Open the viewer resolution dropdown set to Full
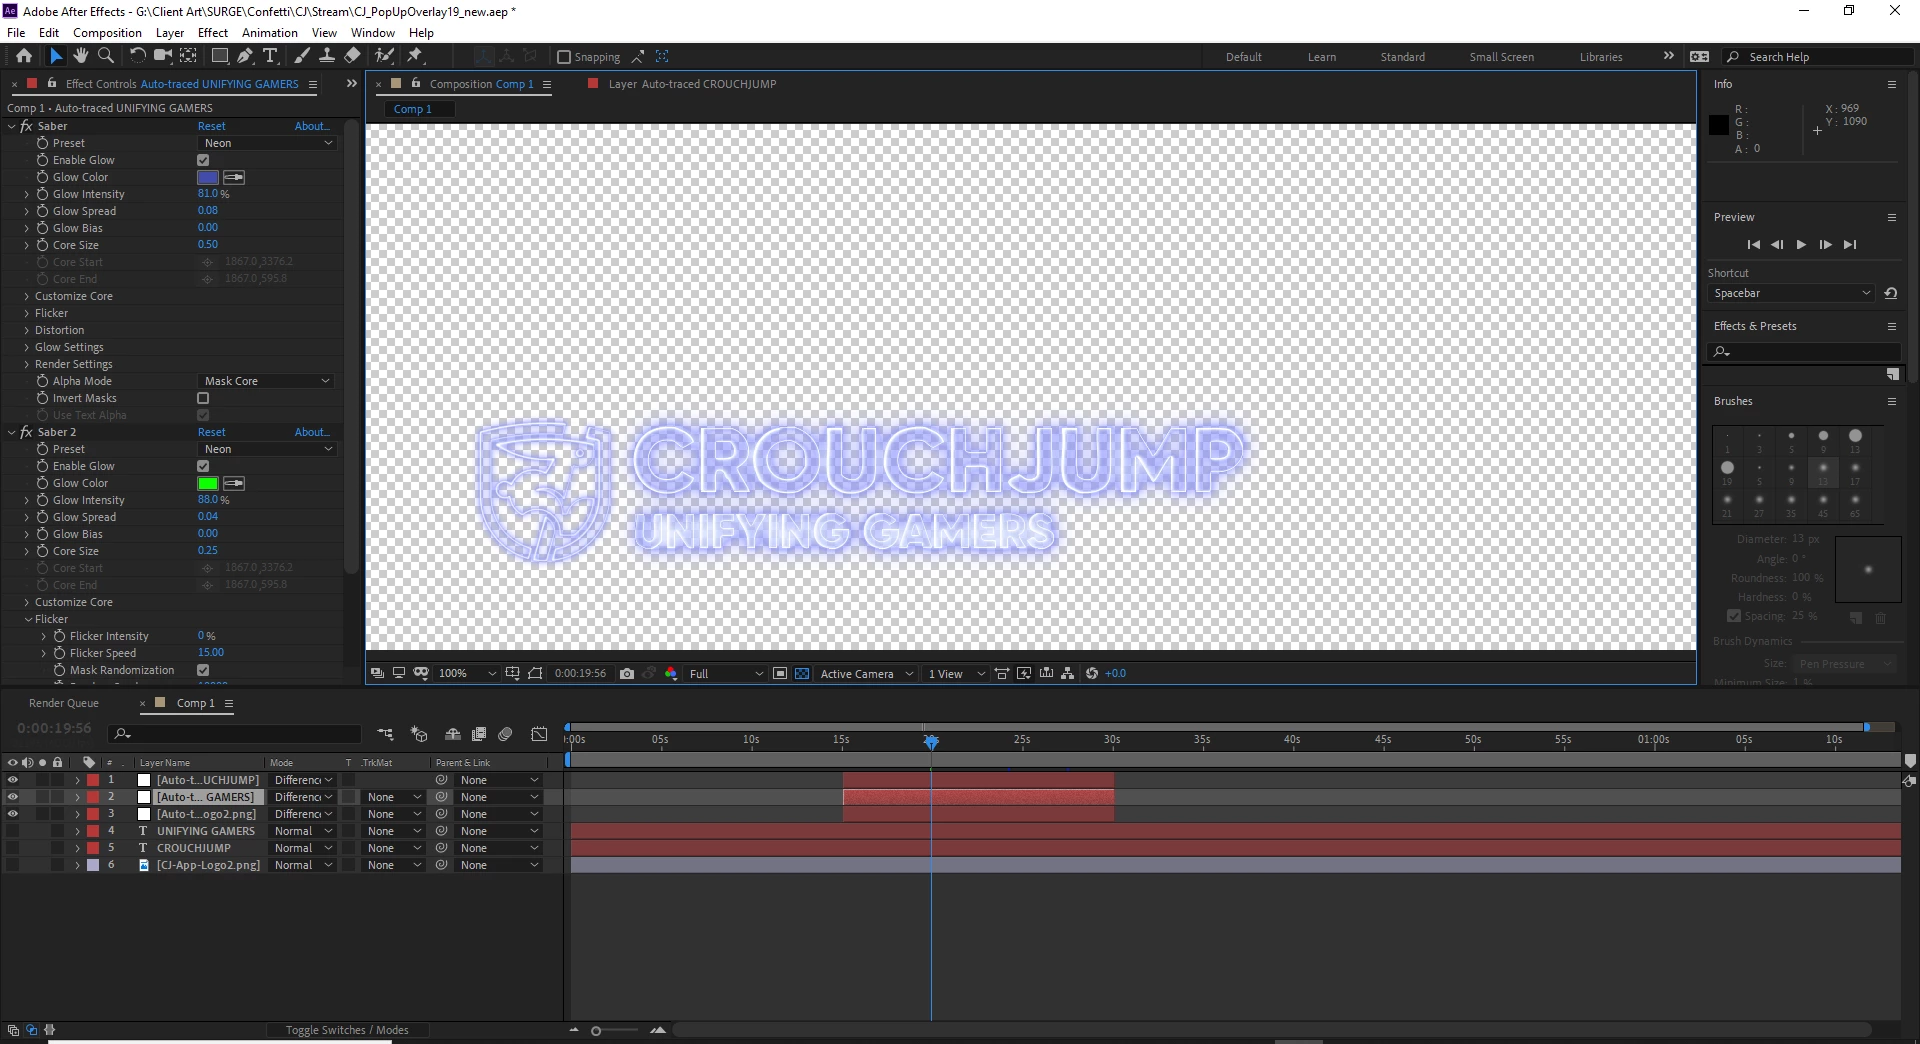 726,674
